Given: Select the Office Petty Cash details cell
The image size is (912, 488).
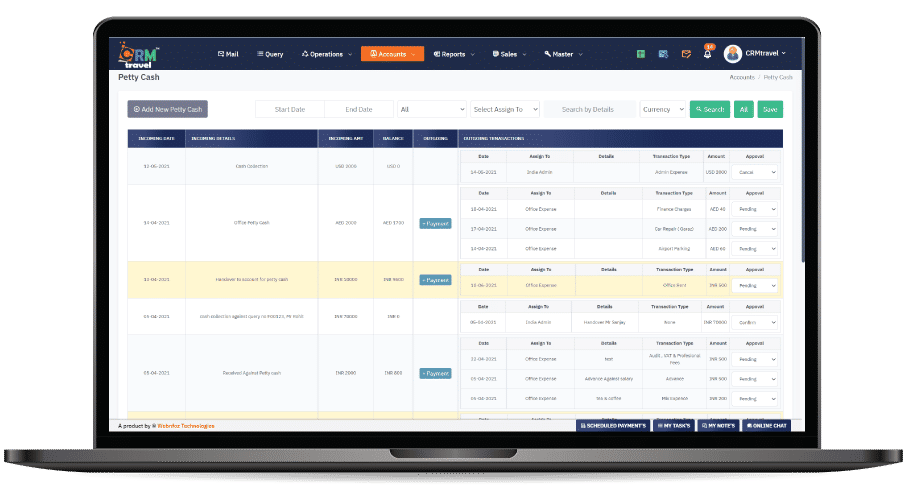Looking at the screenshot, I should (251, 223).
